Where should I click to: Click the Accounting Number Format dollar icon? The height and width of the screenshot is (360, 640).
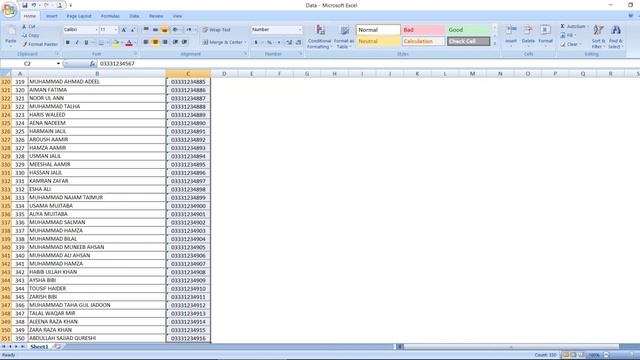[x=256, y=42]
